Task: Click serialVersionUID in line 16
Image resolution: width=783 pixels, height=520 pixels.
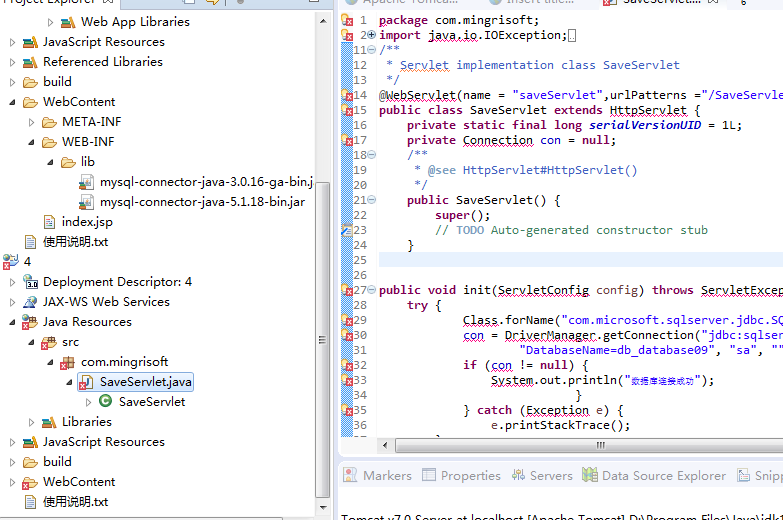Action: pyautogui.click(x=645, y=125)
